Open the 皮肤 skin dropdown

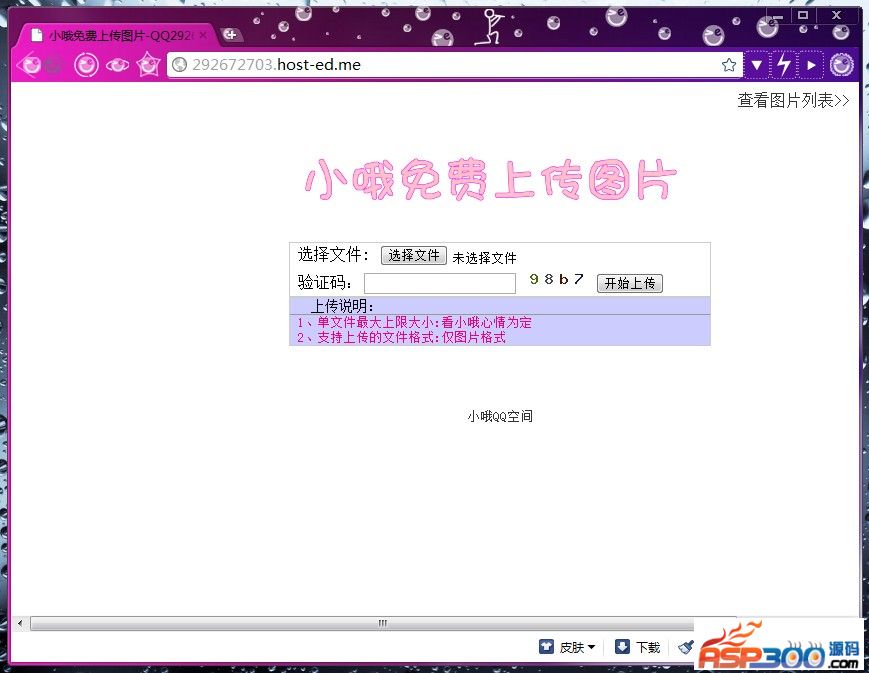568,647
